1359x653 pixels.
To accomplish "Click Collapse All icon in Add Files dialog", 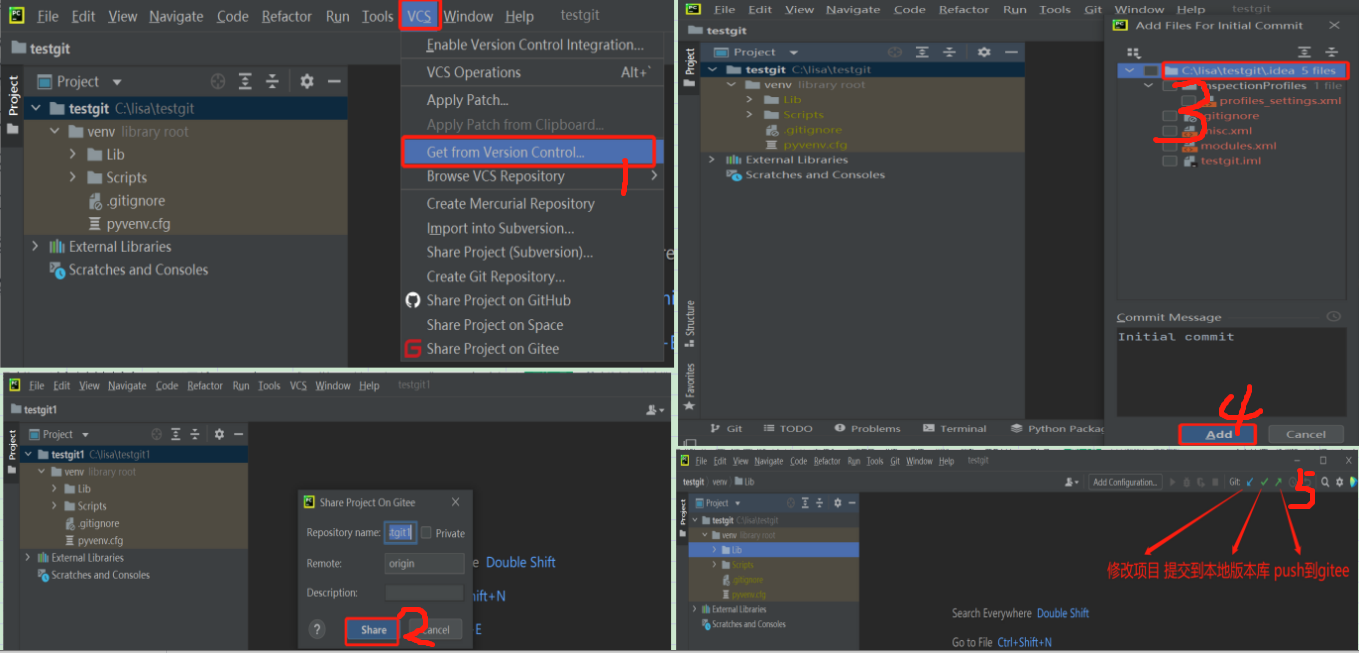I will coord(1331,52).
